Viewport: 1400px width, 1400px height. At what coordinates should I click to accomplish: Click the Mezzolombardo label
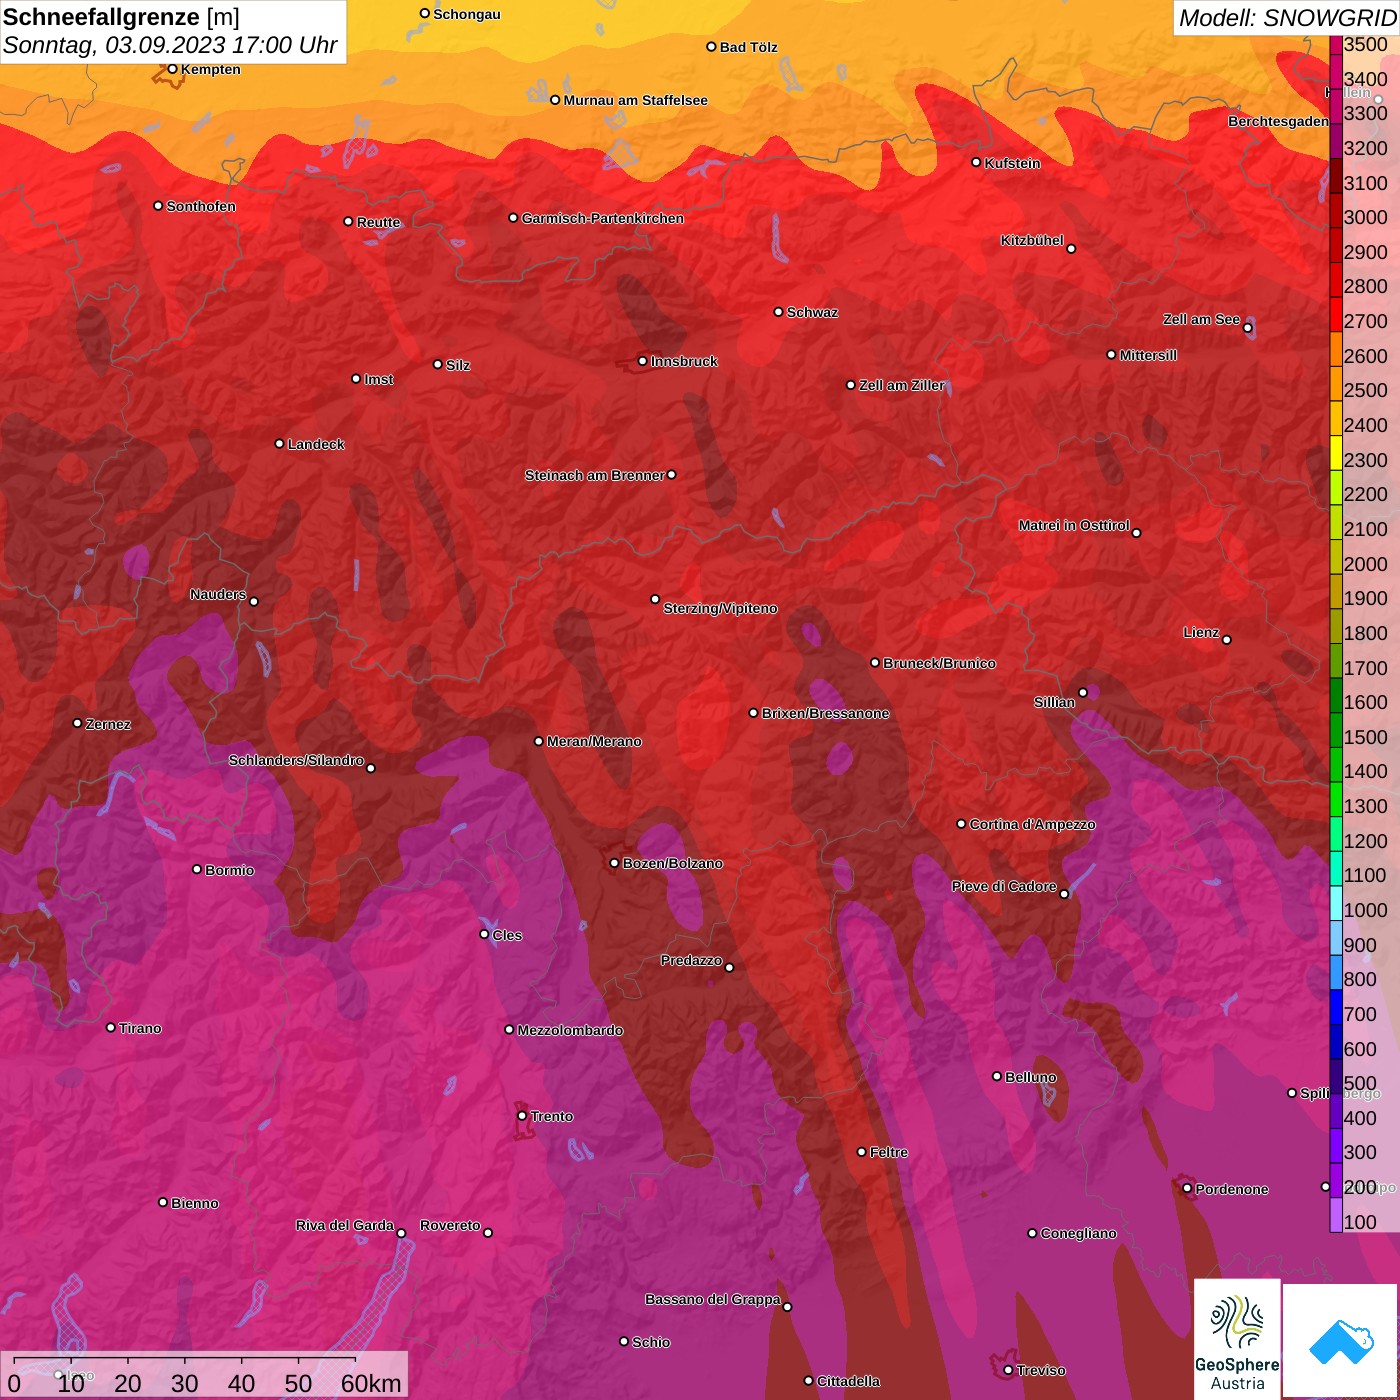(x=570, y=1030)
